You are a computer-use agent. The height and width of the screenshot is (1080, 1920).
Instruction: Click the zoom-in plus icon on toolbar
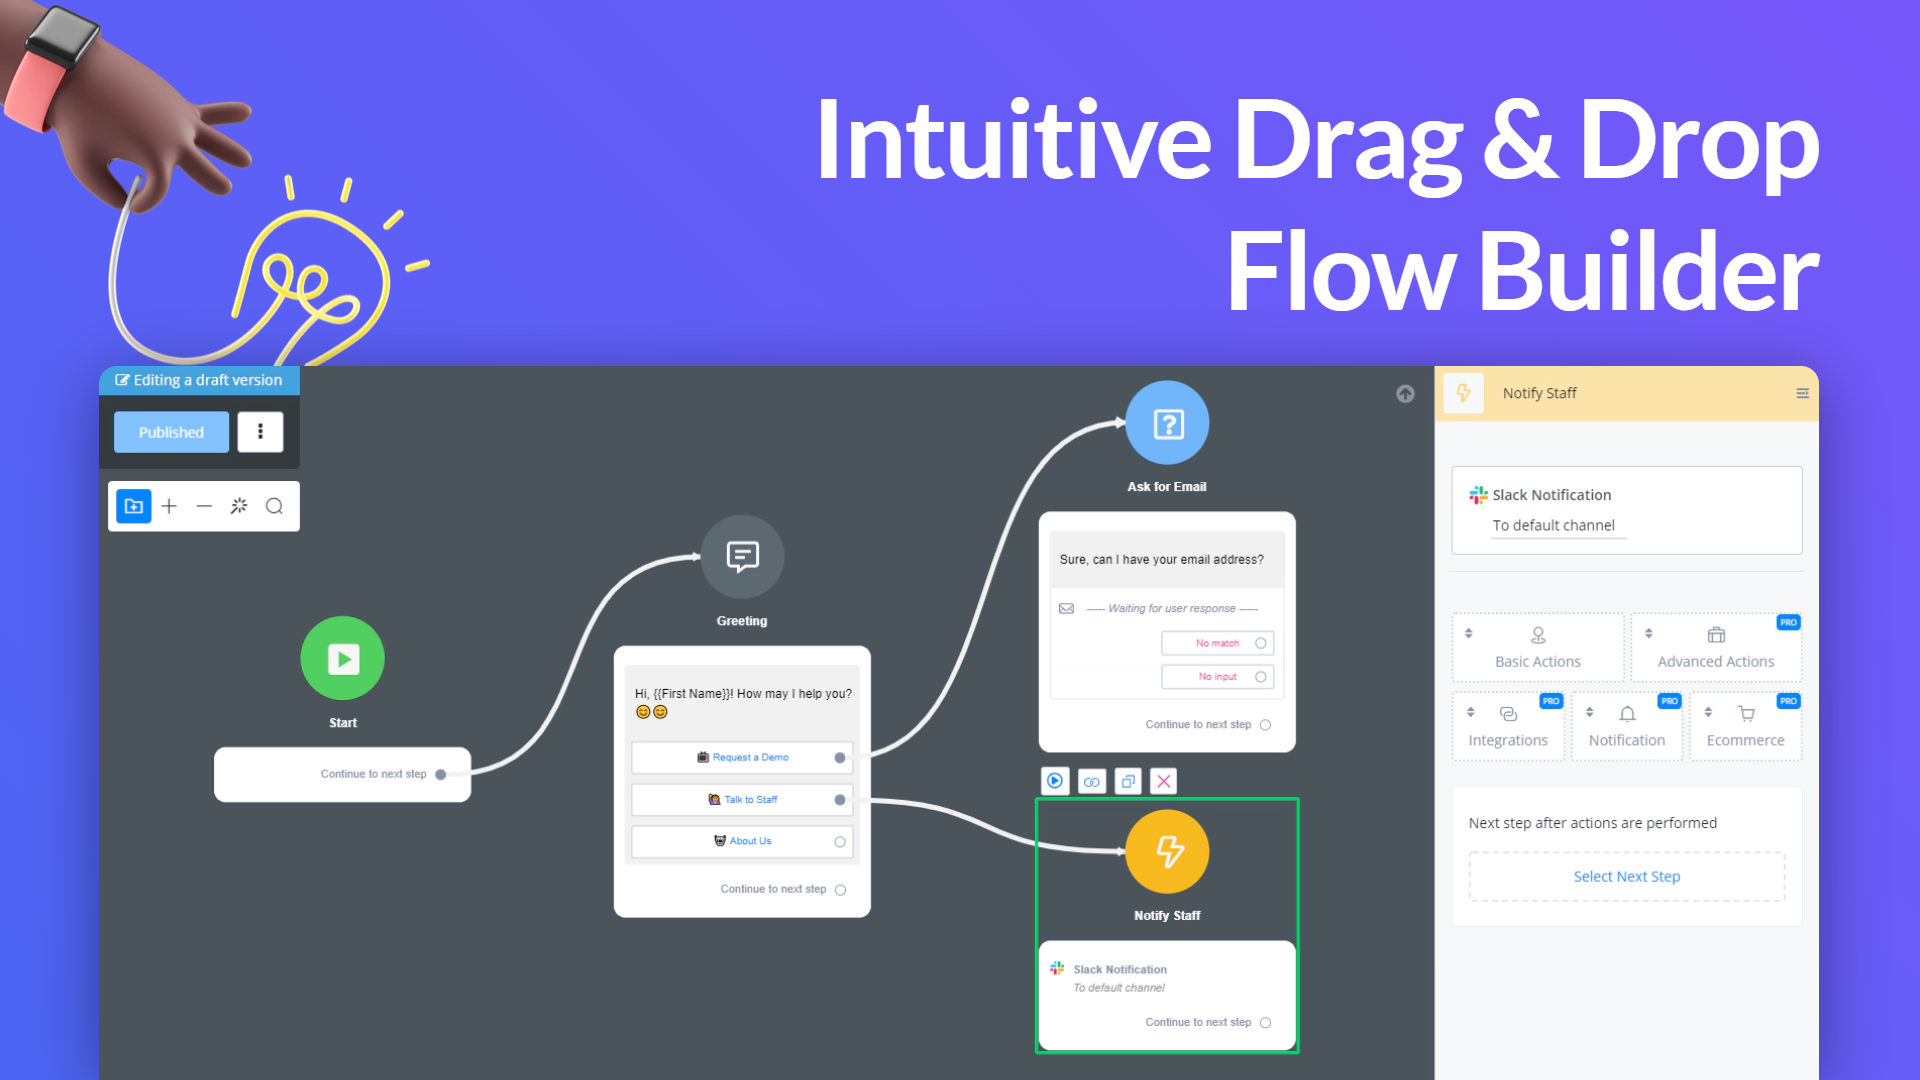click(169, 505)
